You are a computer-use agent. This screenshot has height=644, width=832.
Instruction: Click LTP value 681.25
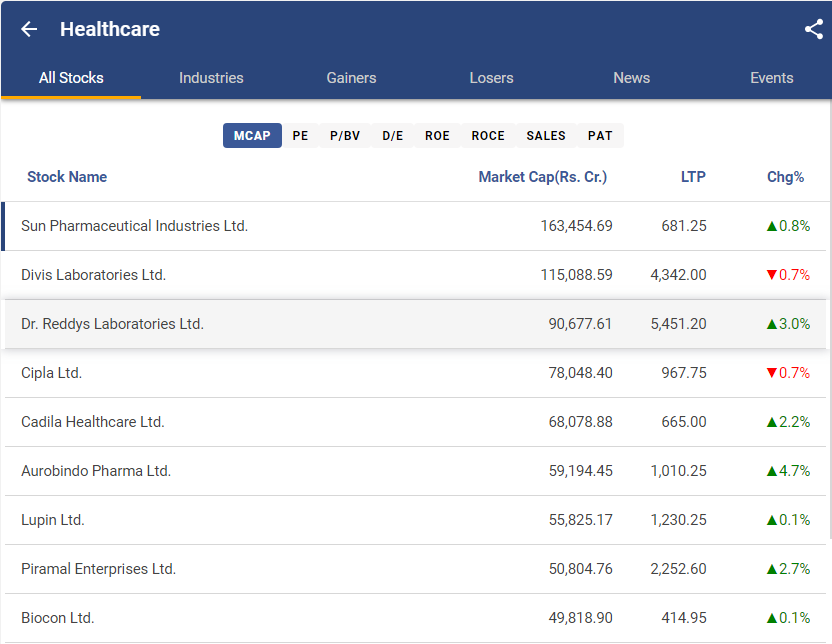tap(684, 226)
